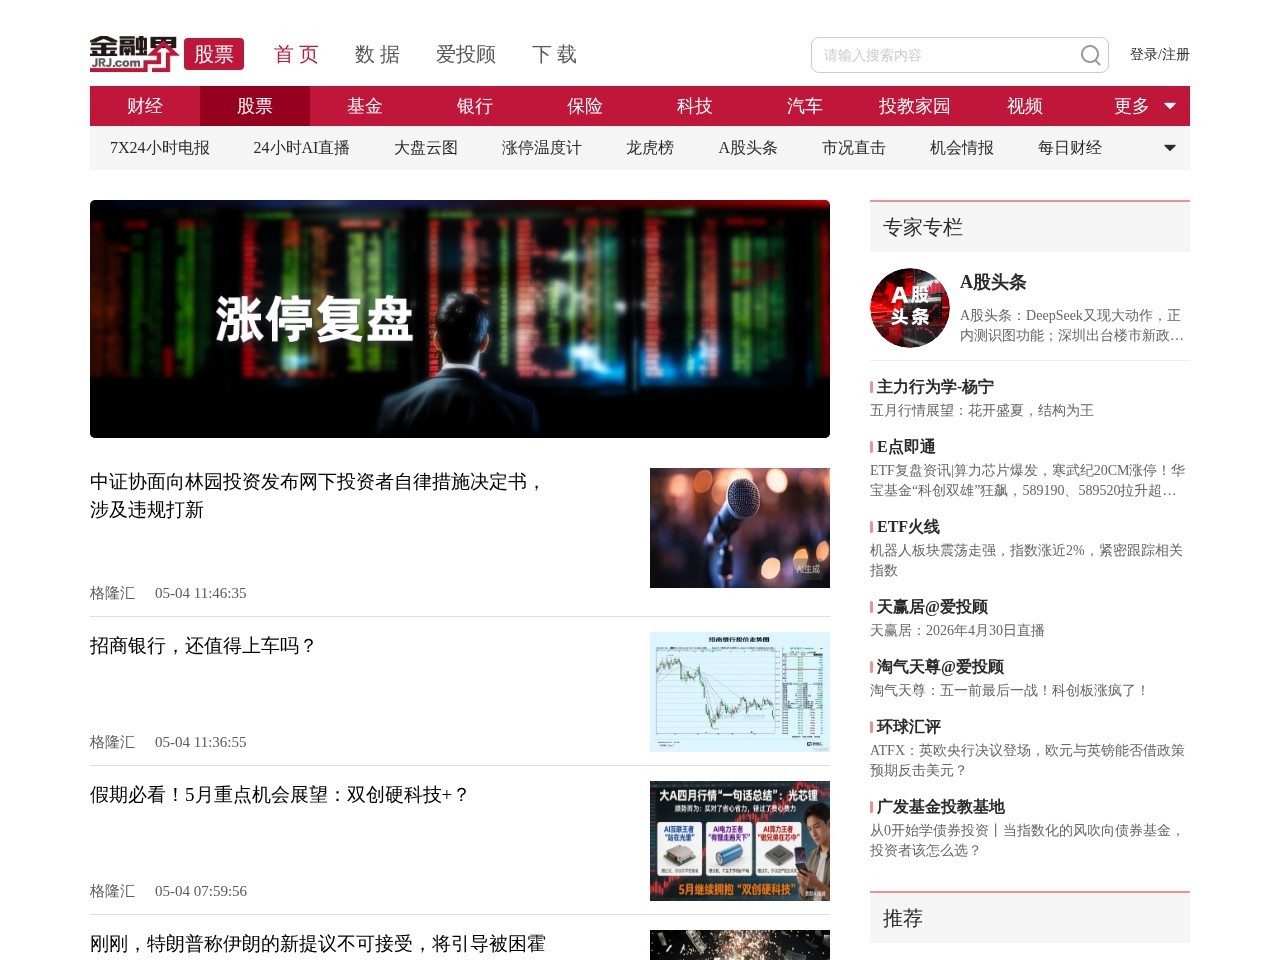Select the 银行 nav tab

click(x=475, y=106)
